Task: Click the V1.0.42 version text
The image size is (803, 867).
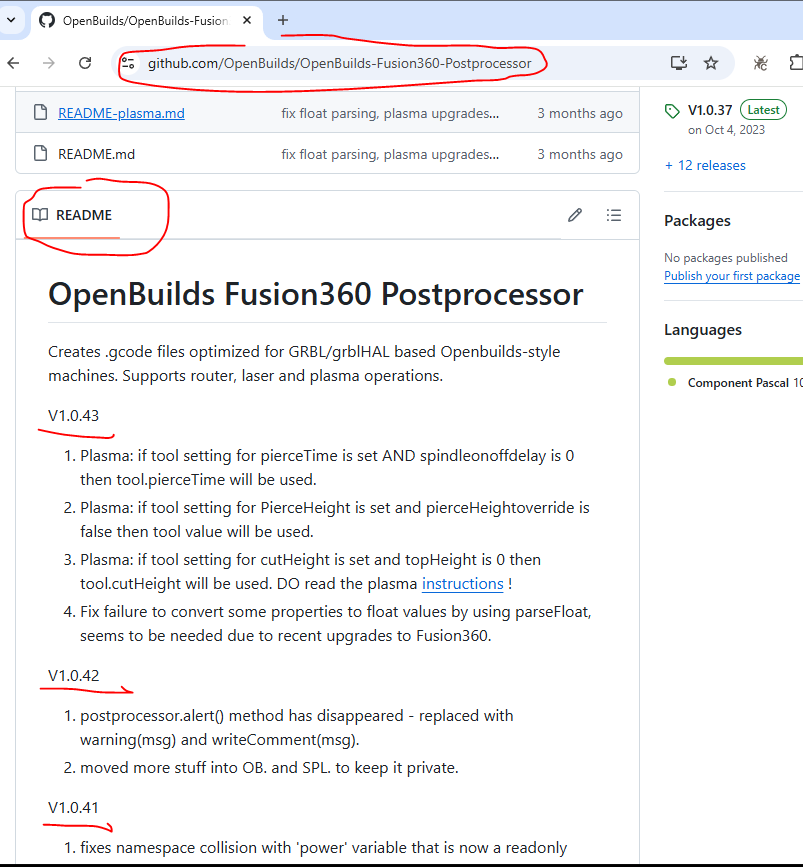Action: (x=74, y=676)
